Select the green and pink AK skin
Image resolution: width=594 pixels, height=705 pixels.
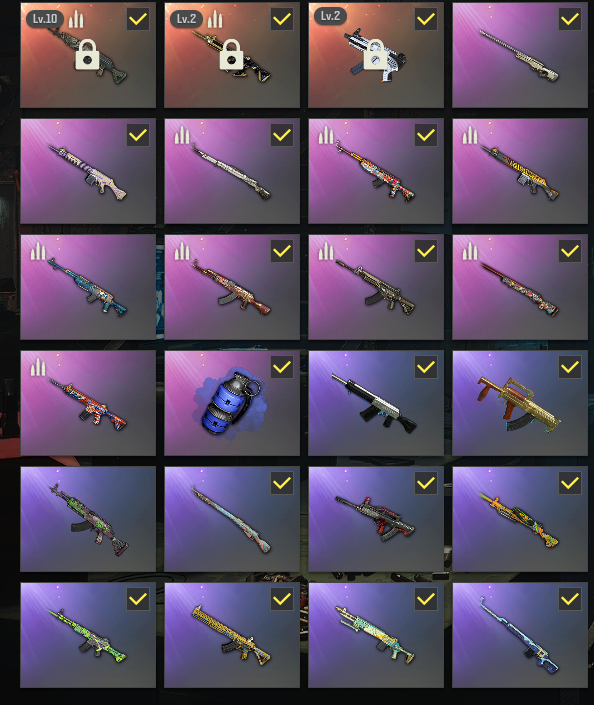click(88, 519)
